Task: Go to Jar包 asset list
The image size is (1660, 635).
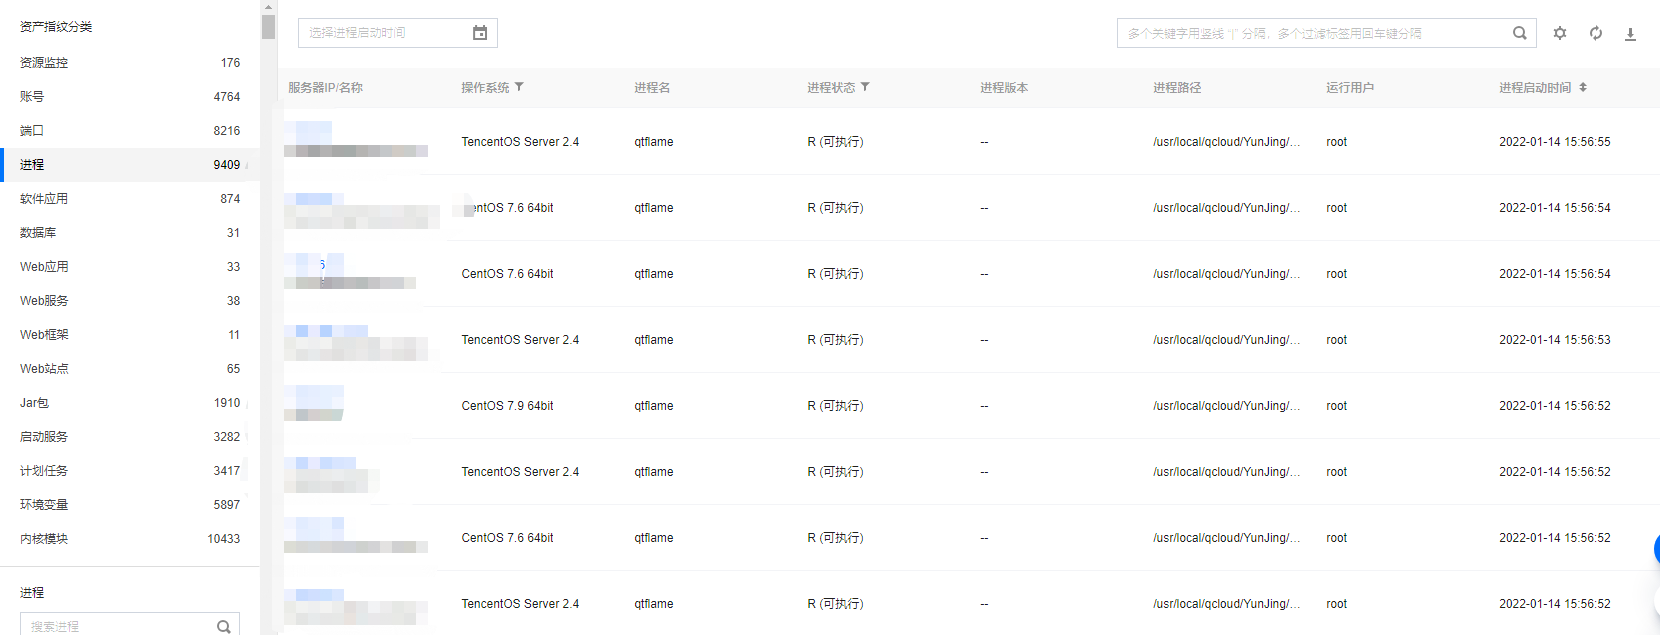Action: pos(35,403)
